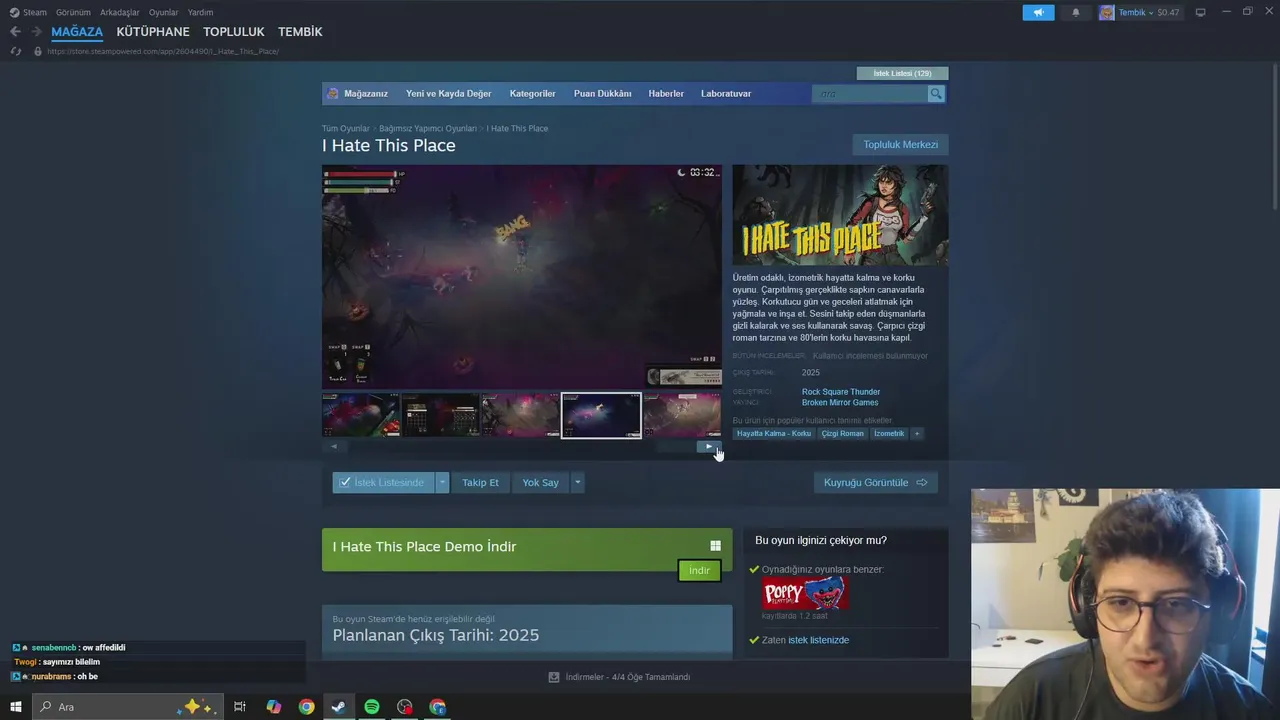Click the Hayatta Kalma - Korku tag

[774, 434]
